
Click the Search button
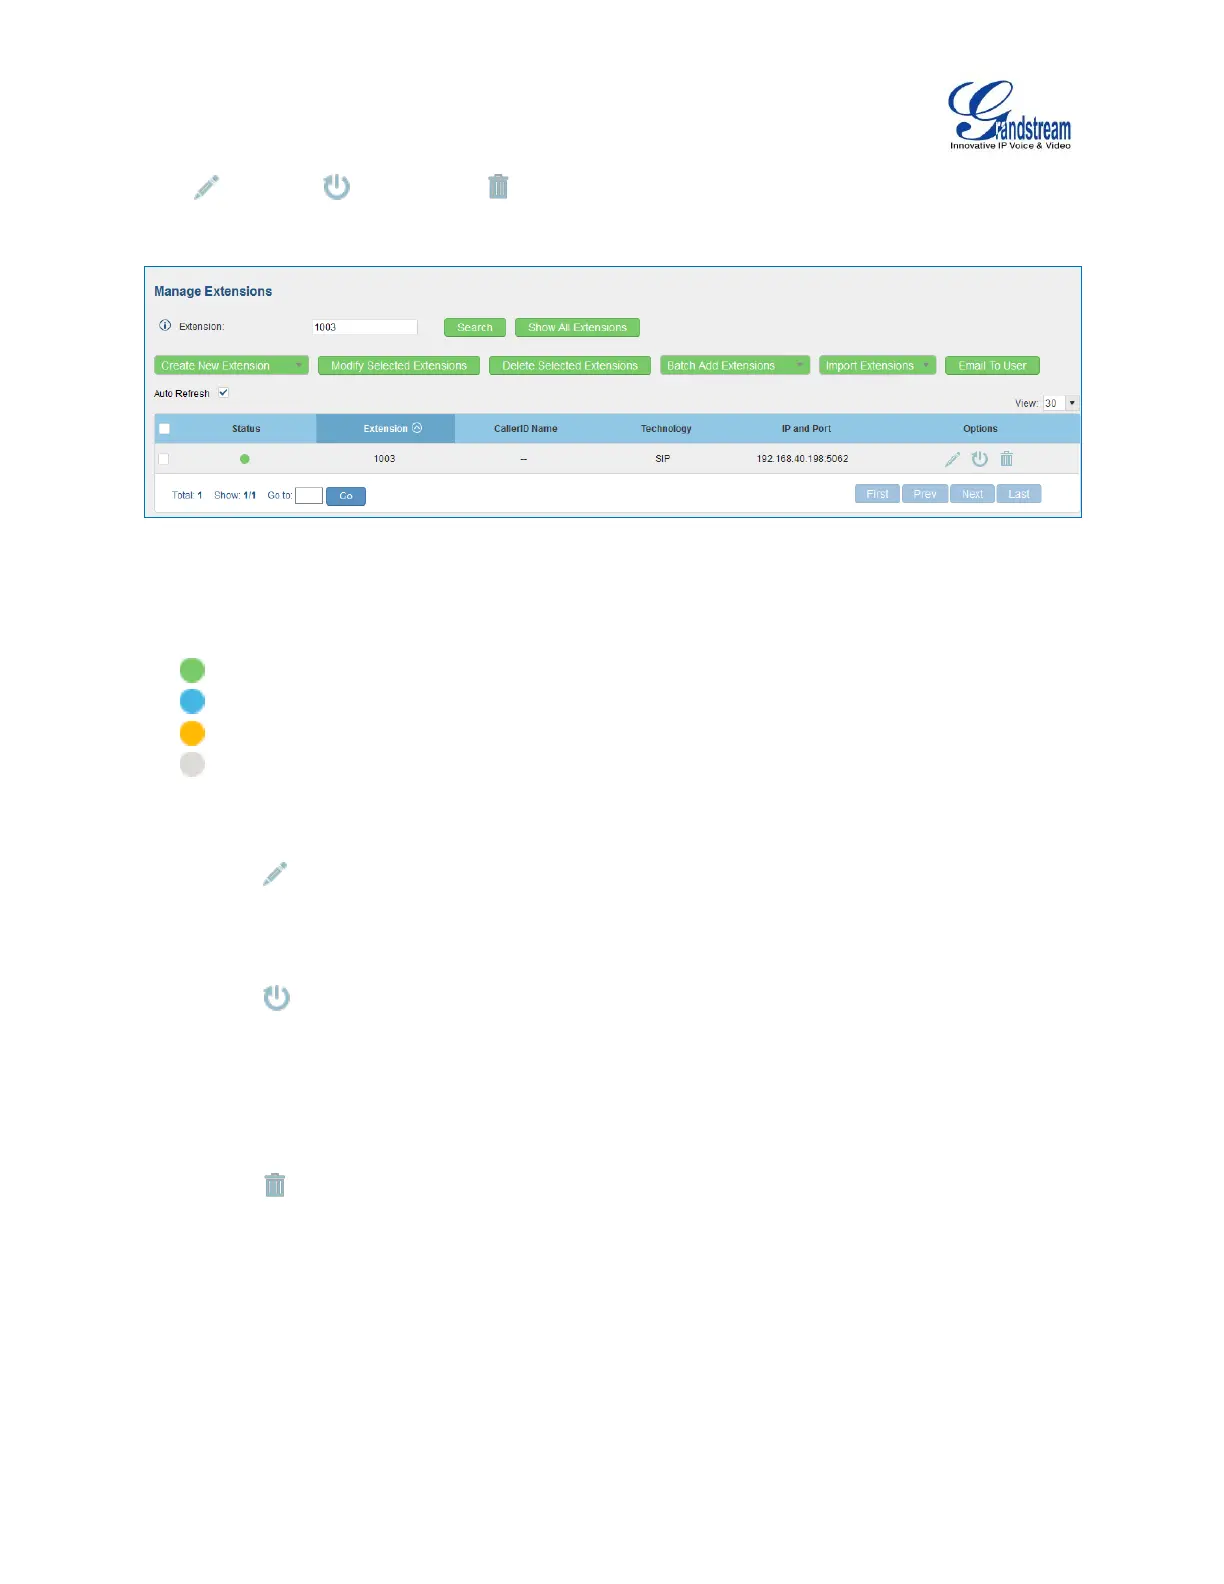pos(475,327)
